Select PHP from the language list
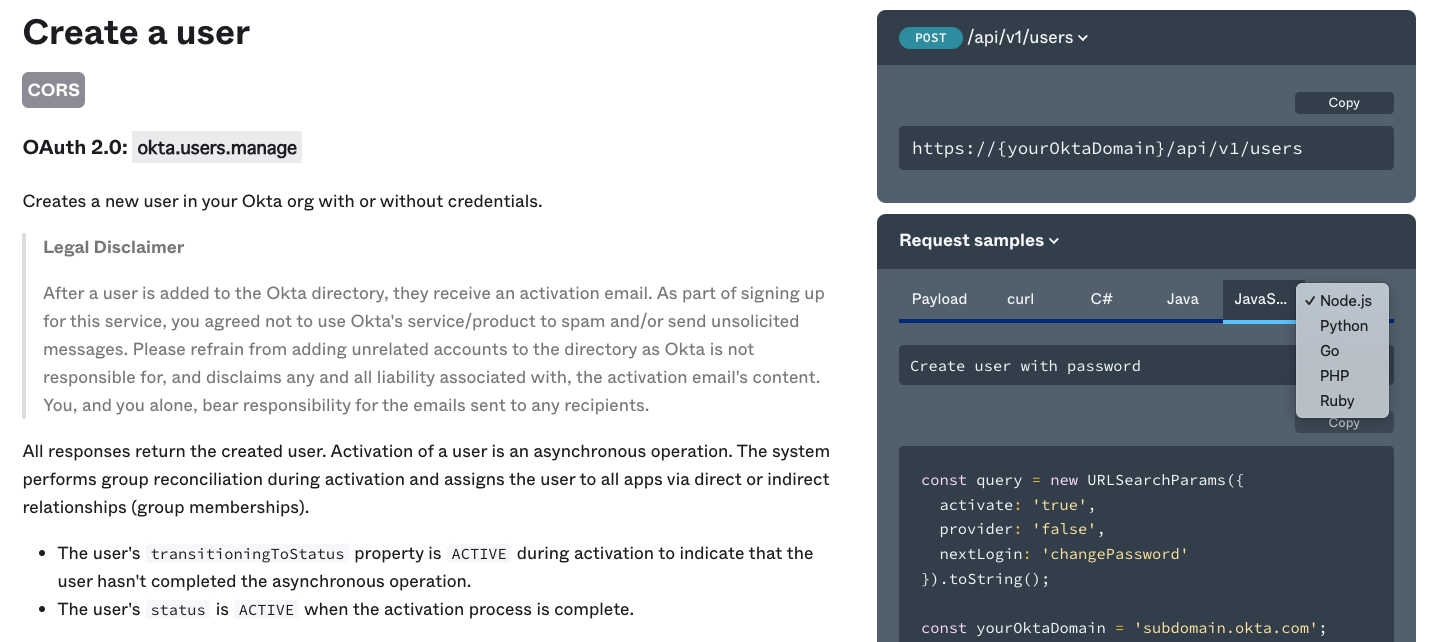This screenshot has height=642, width=1431. pyautogui.click(x=1334, y=376)
